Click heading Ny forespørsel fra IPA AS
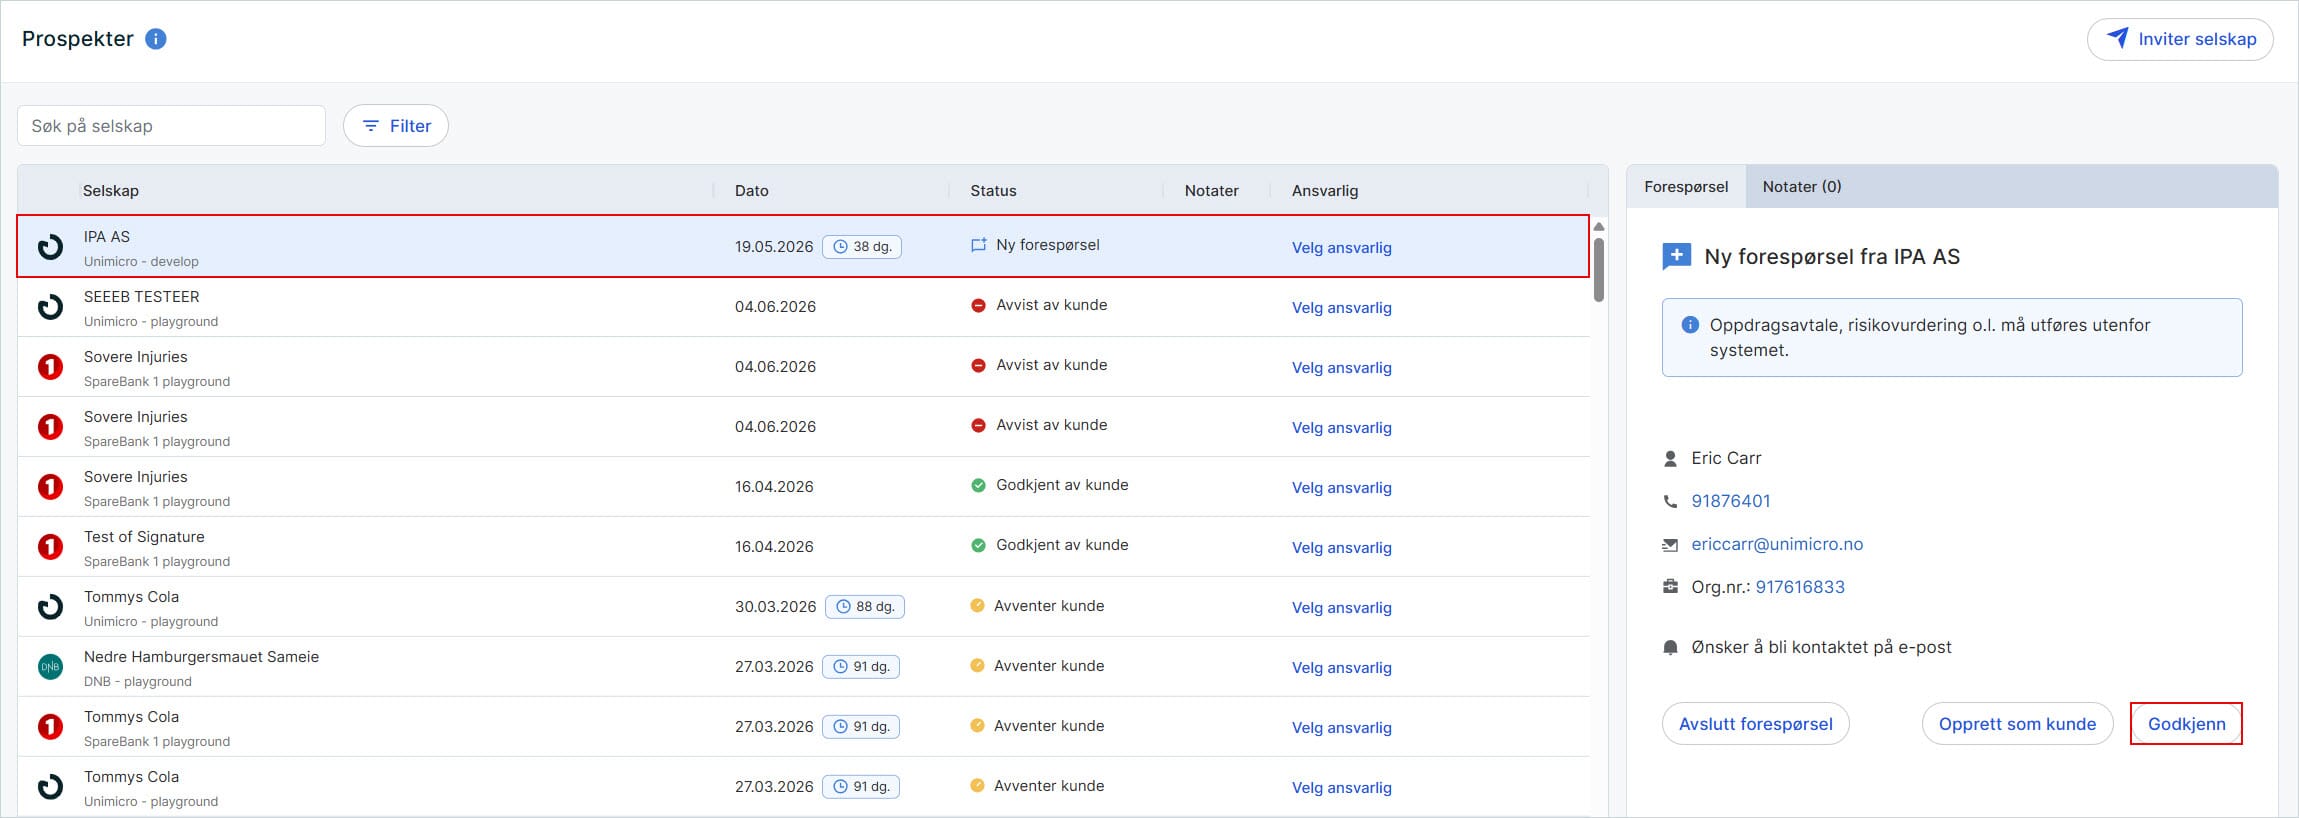Screen dimensions: 2299x818 tap(1832, 257)
